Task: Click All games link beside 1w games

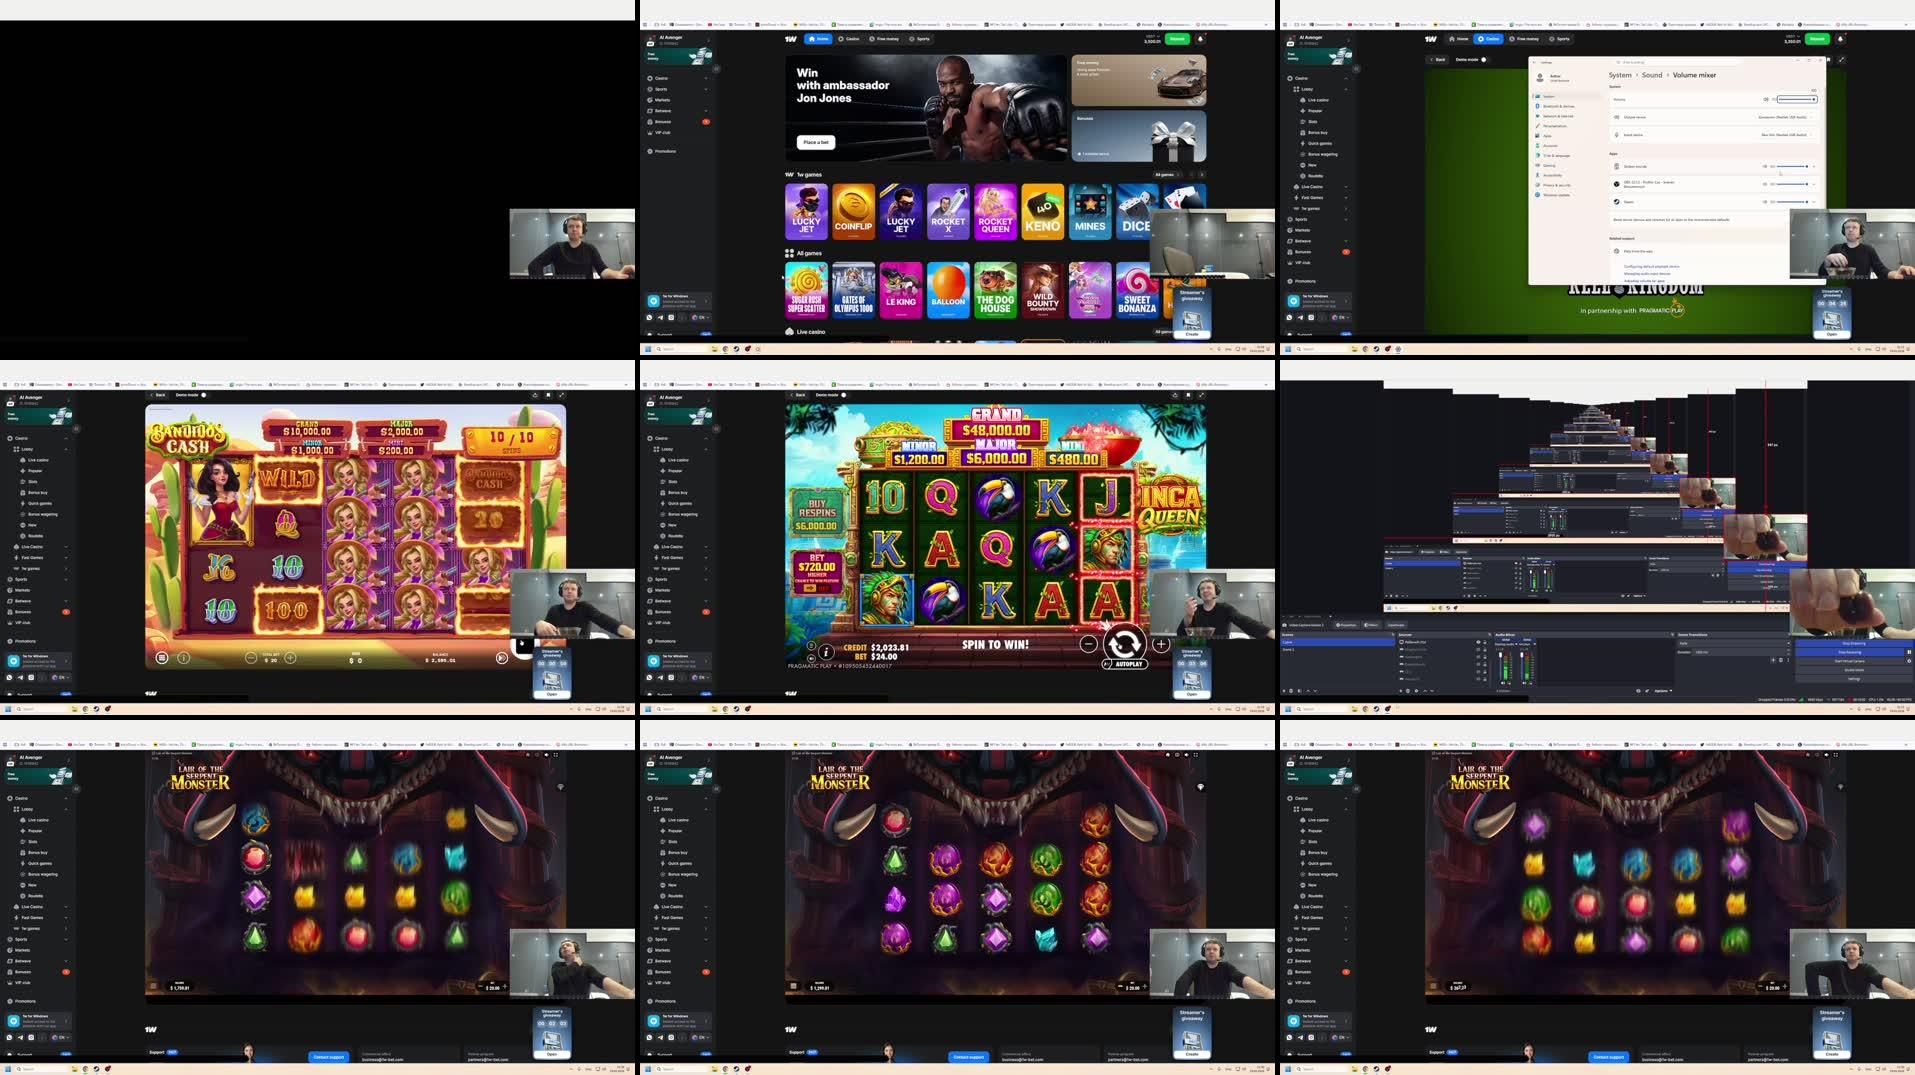Action: 1166,175
